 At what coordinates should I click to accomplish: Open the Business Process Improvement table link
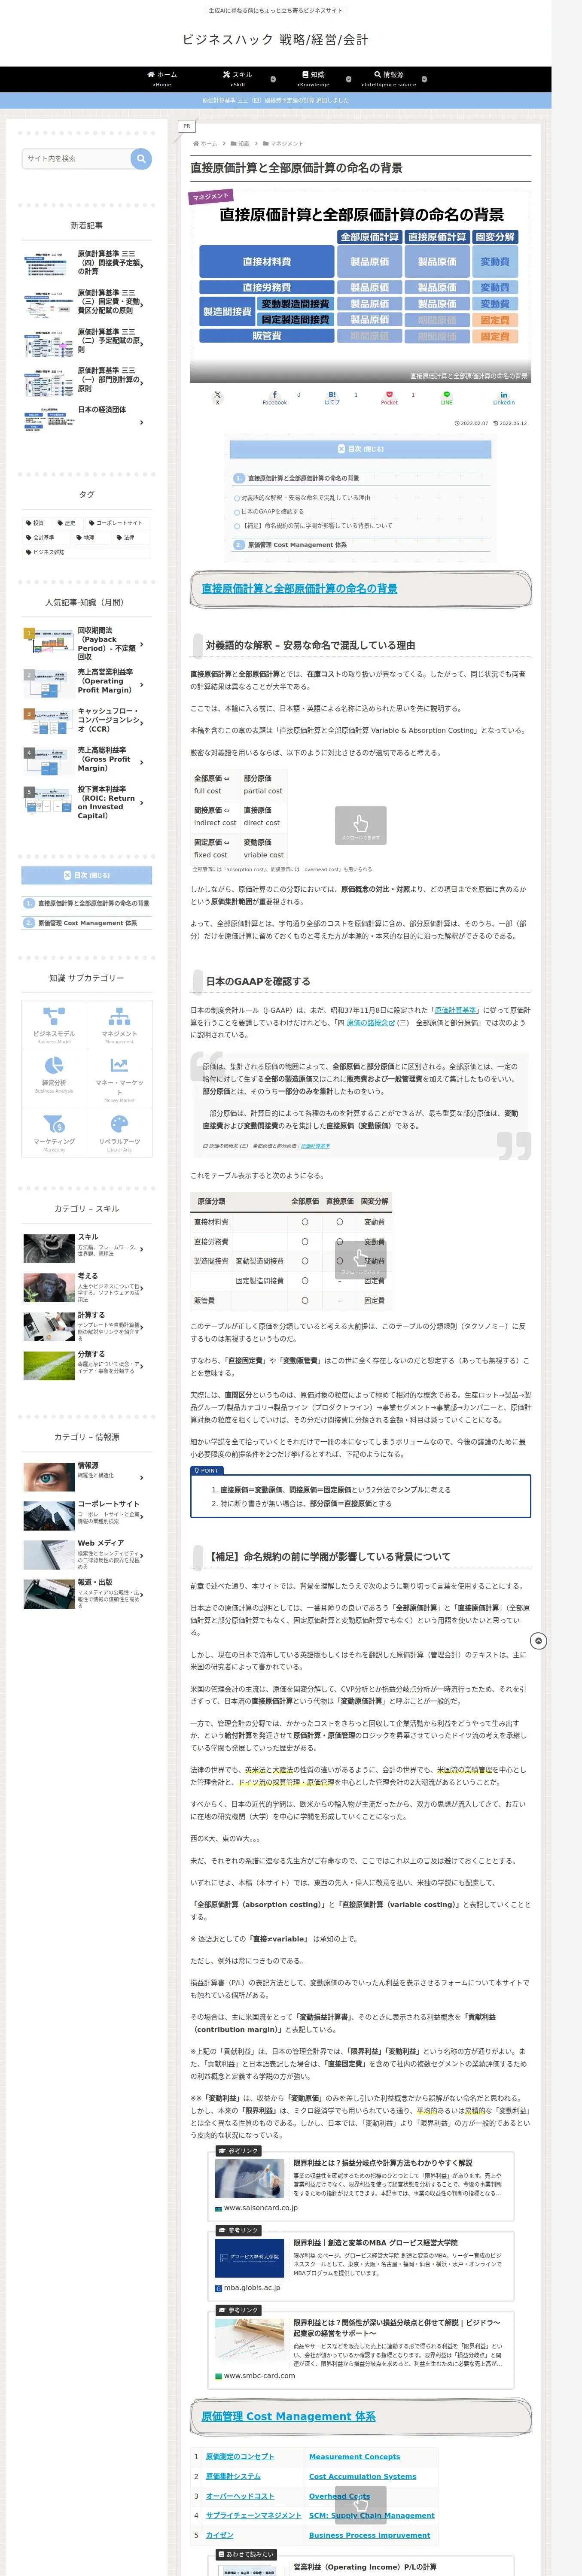369,2535
